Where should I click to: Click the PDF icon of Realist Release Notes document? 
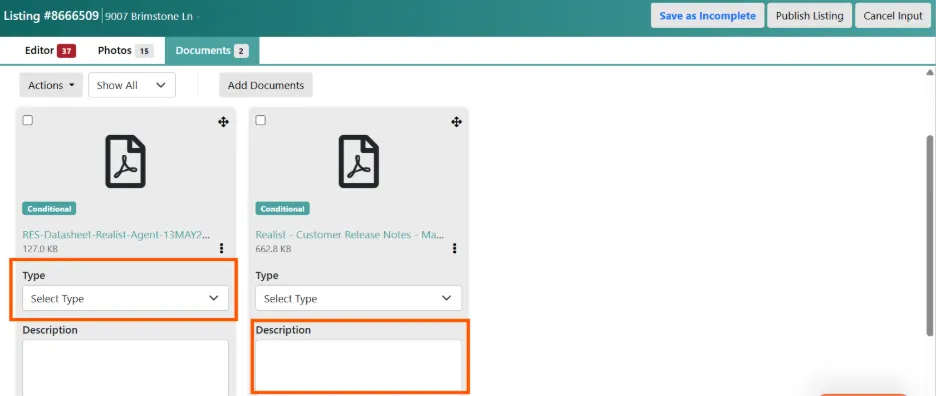[359, 161]
